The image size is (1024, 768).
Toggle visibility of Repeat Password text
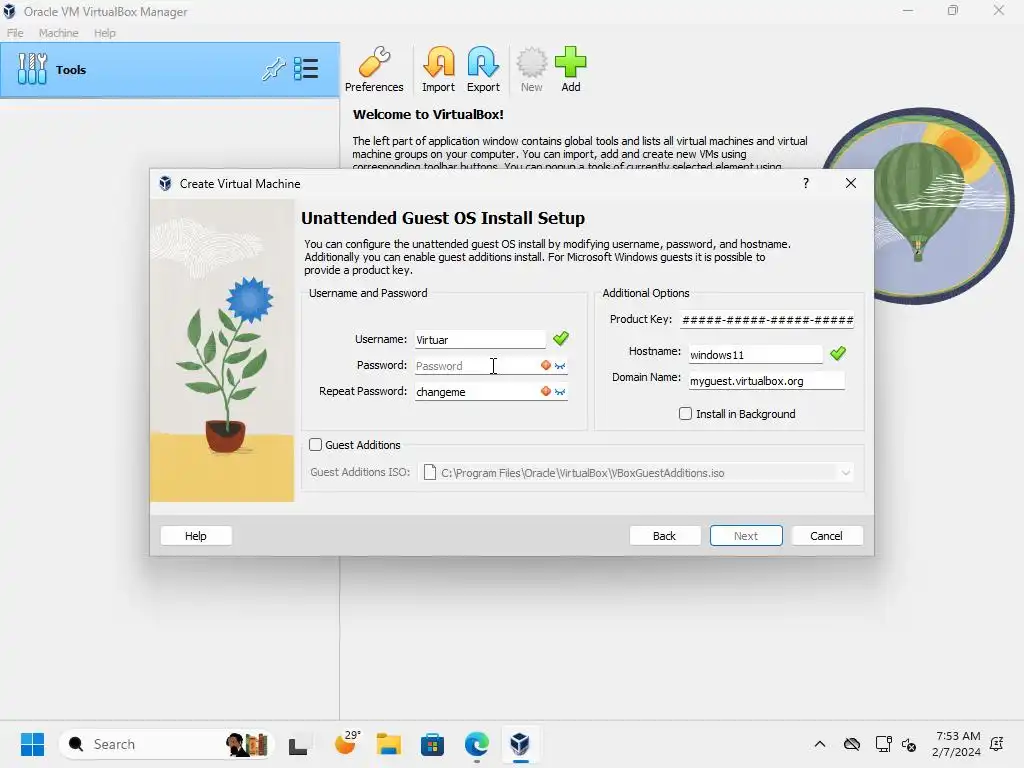pyautogui.click(x=560, y=392)
